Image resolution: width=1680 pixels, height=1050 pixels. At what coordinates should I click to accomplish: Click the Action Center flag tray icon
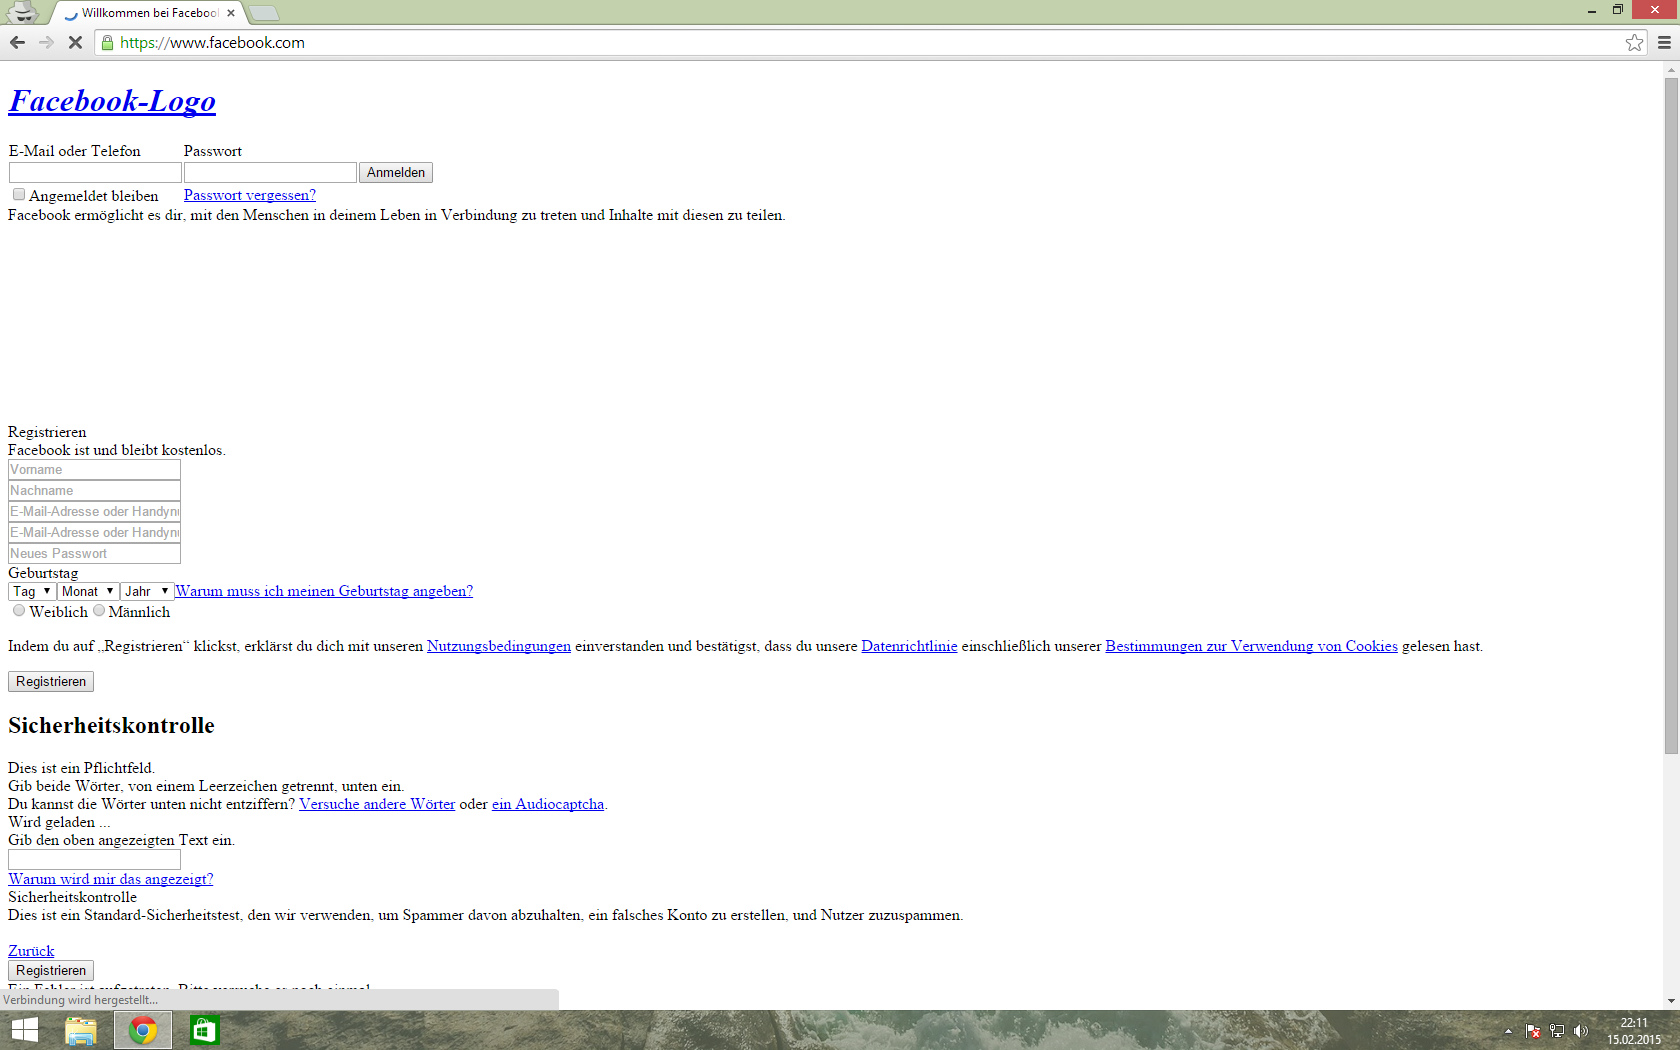tap(1533, 1031)
